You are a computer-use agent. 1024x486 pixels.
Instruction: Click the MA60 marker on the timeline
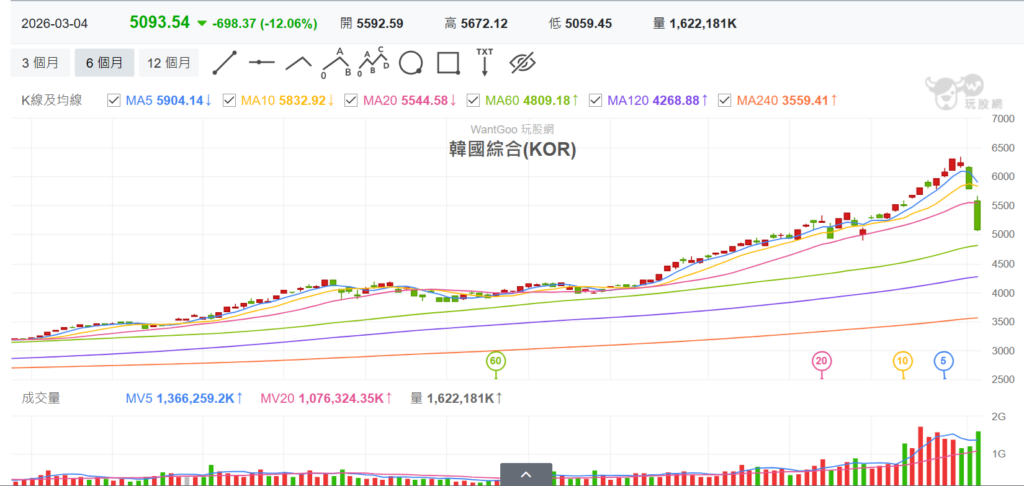495,360
